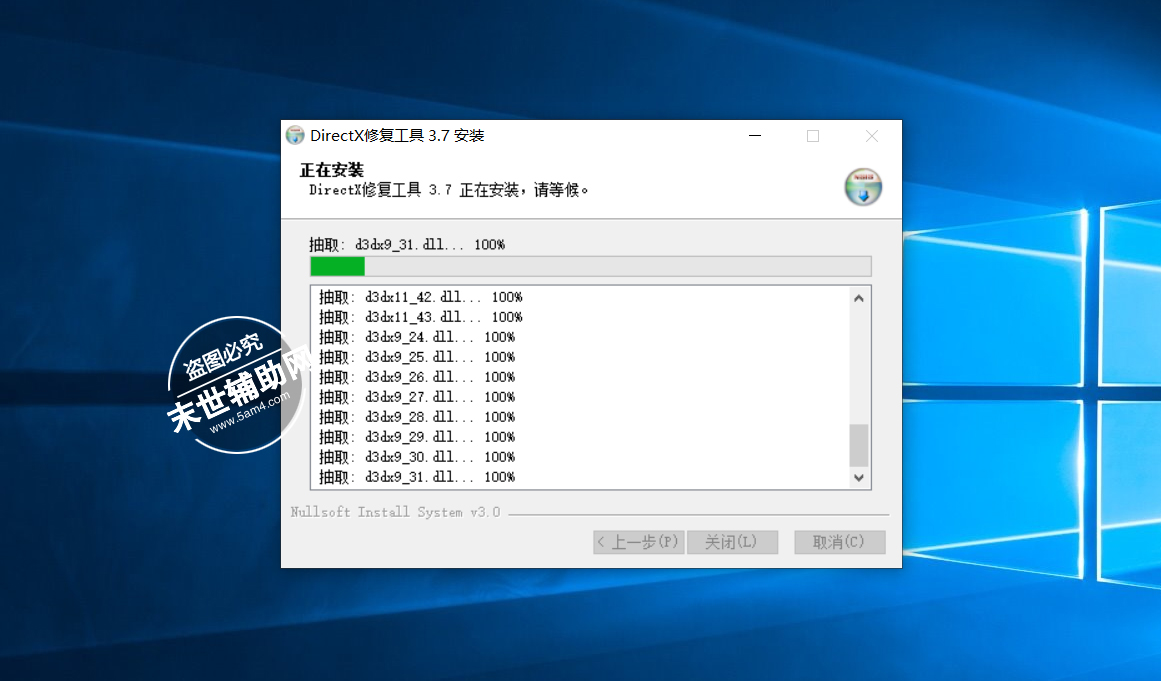Click the maximize button of the installer window

pyautogui.click(x=813, y=136)
